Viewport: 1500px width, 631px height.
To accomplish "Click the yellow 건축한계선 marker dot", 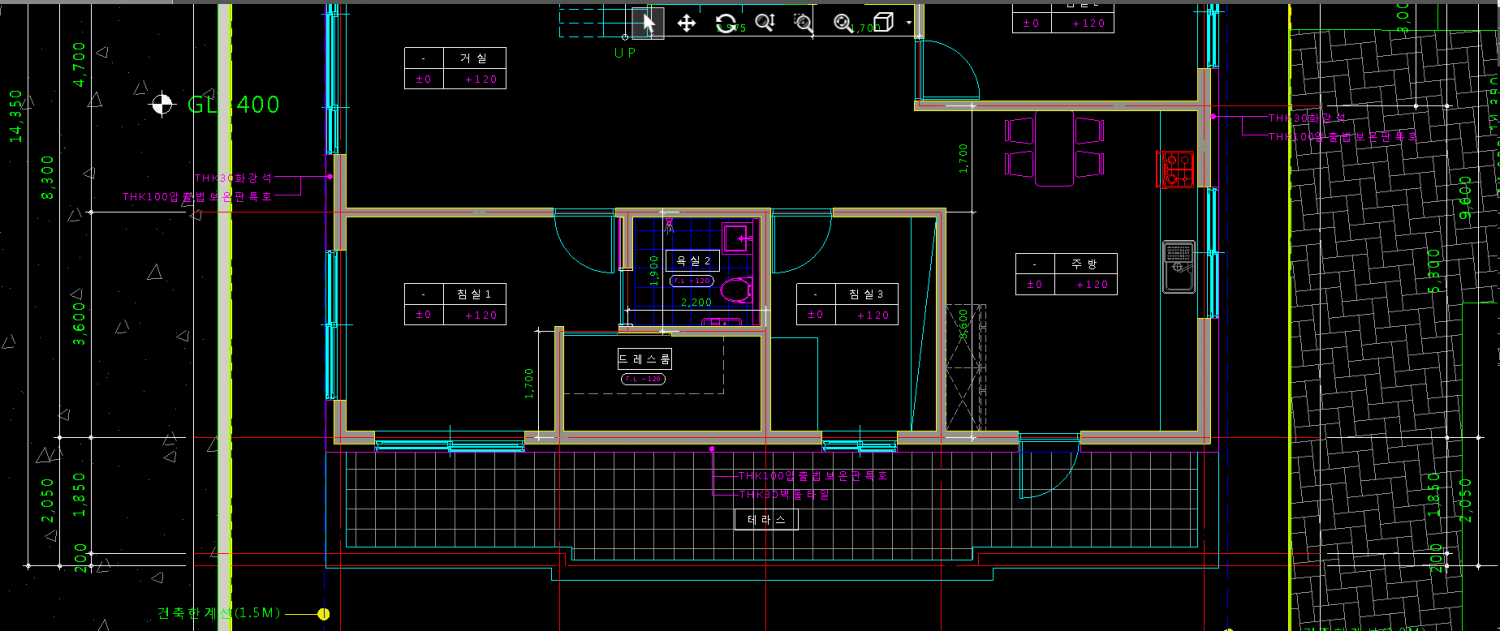I will (323, 613).
